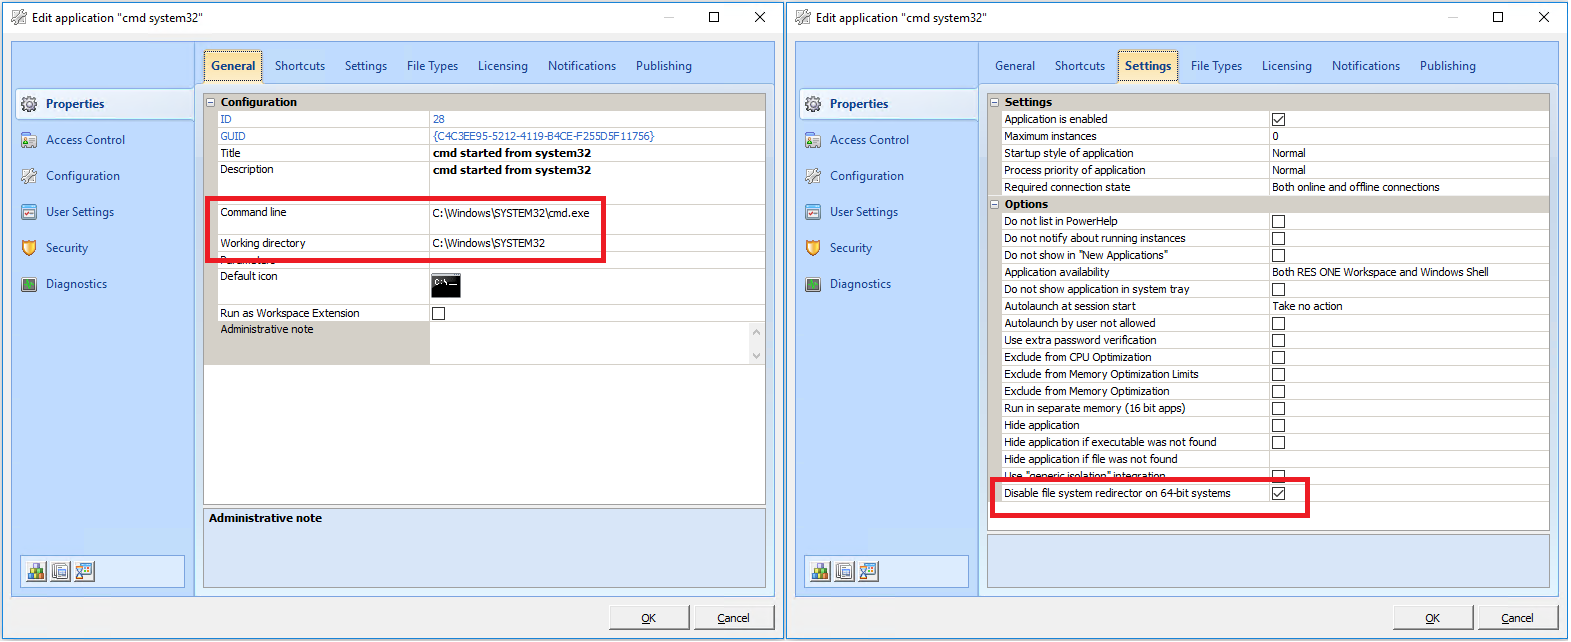Select Diagnostics in the right dialog sidebar
The height and width of the screenshot is (642, 1571).
[859, 284]
